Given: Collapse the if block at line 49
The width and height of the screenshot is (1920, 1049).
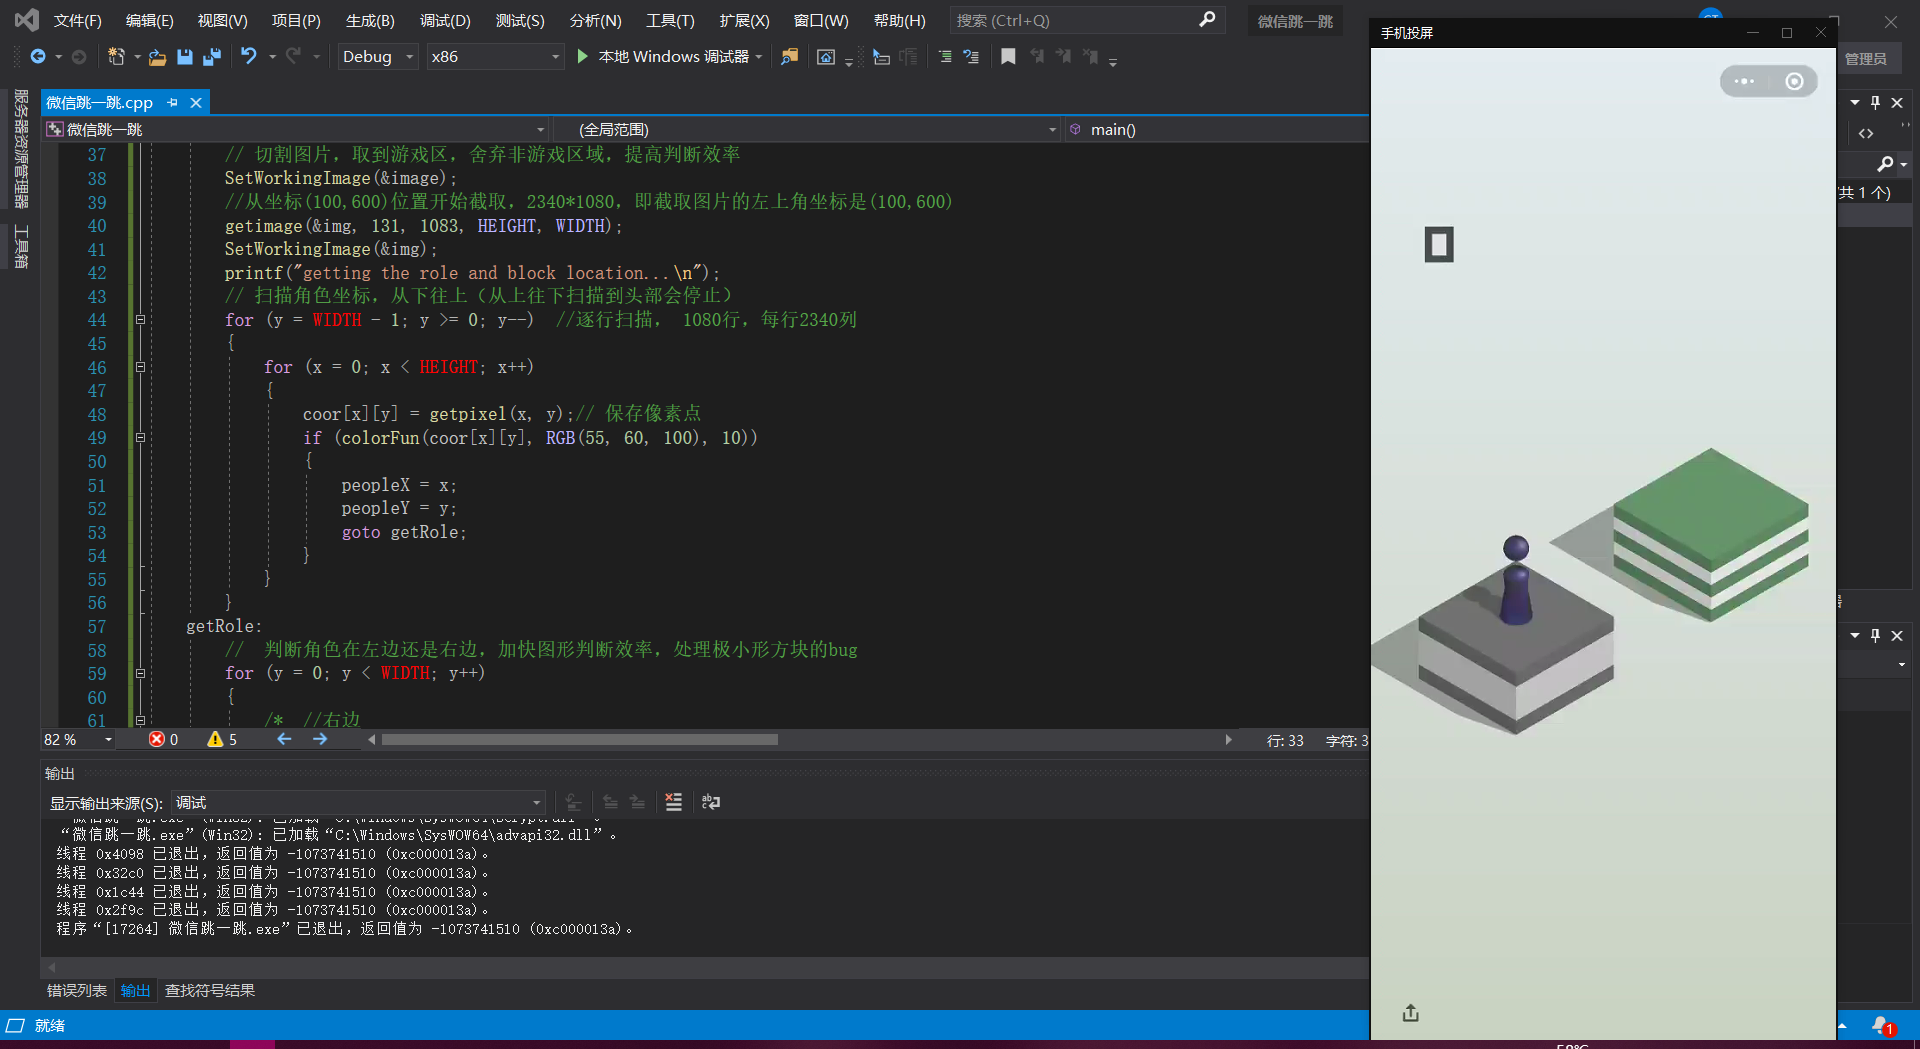Looking at the screenshot, I should 140,438.
